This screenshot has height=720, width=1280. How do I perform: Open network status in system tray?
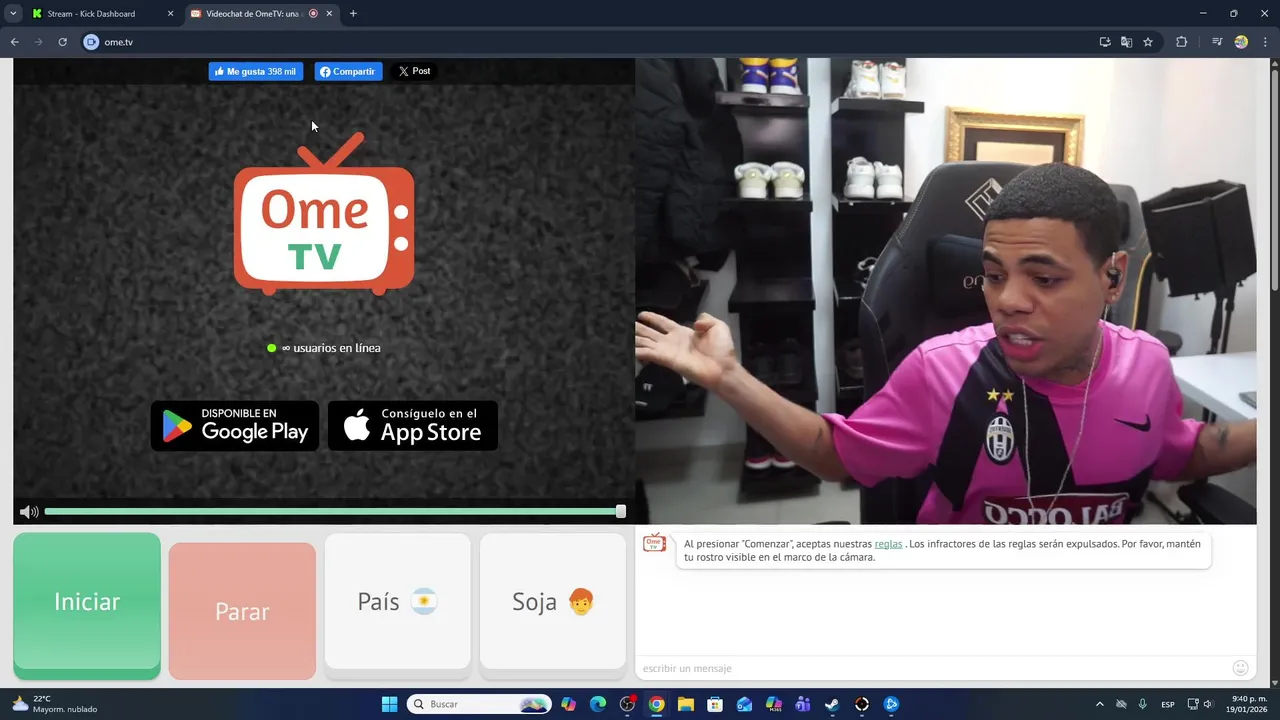pyautogui.click(x=1193, y=704)
